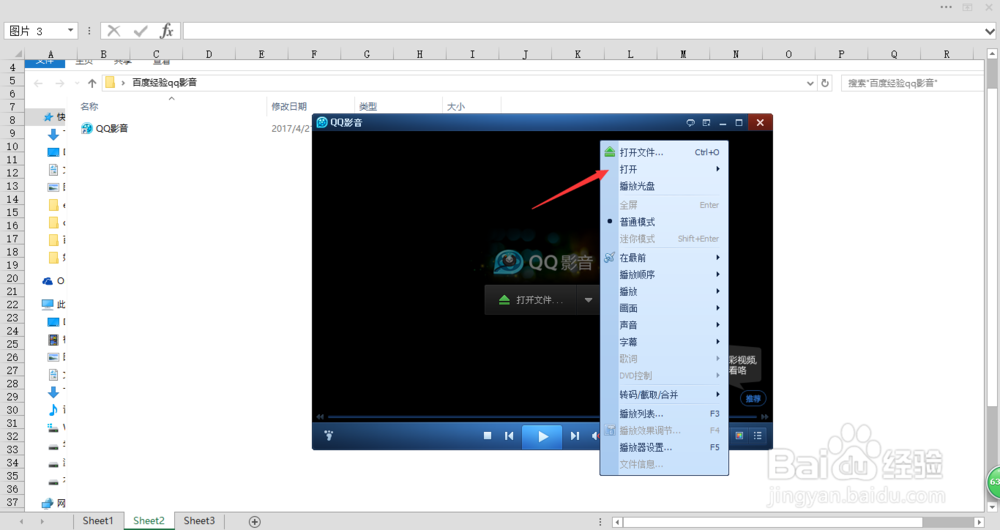Click the rewind arrows at seek bar start
1000x530 pixels.
320,417
